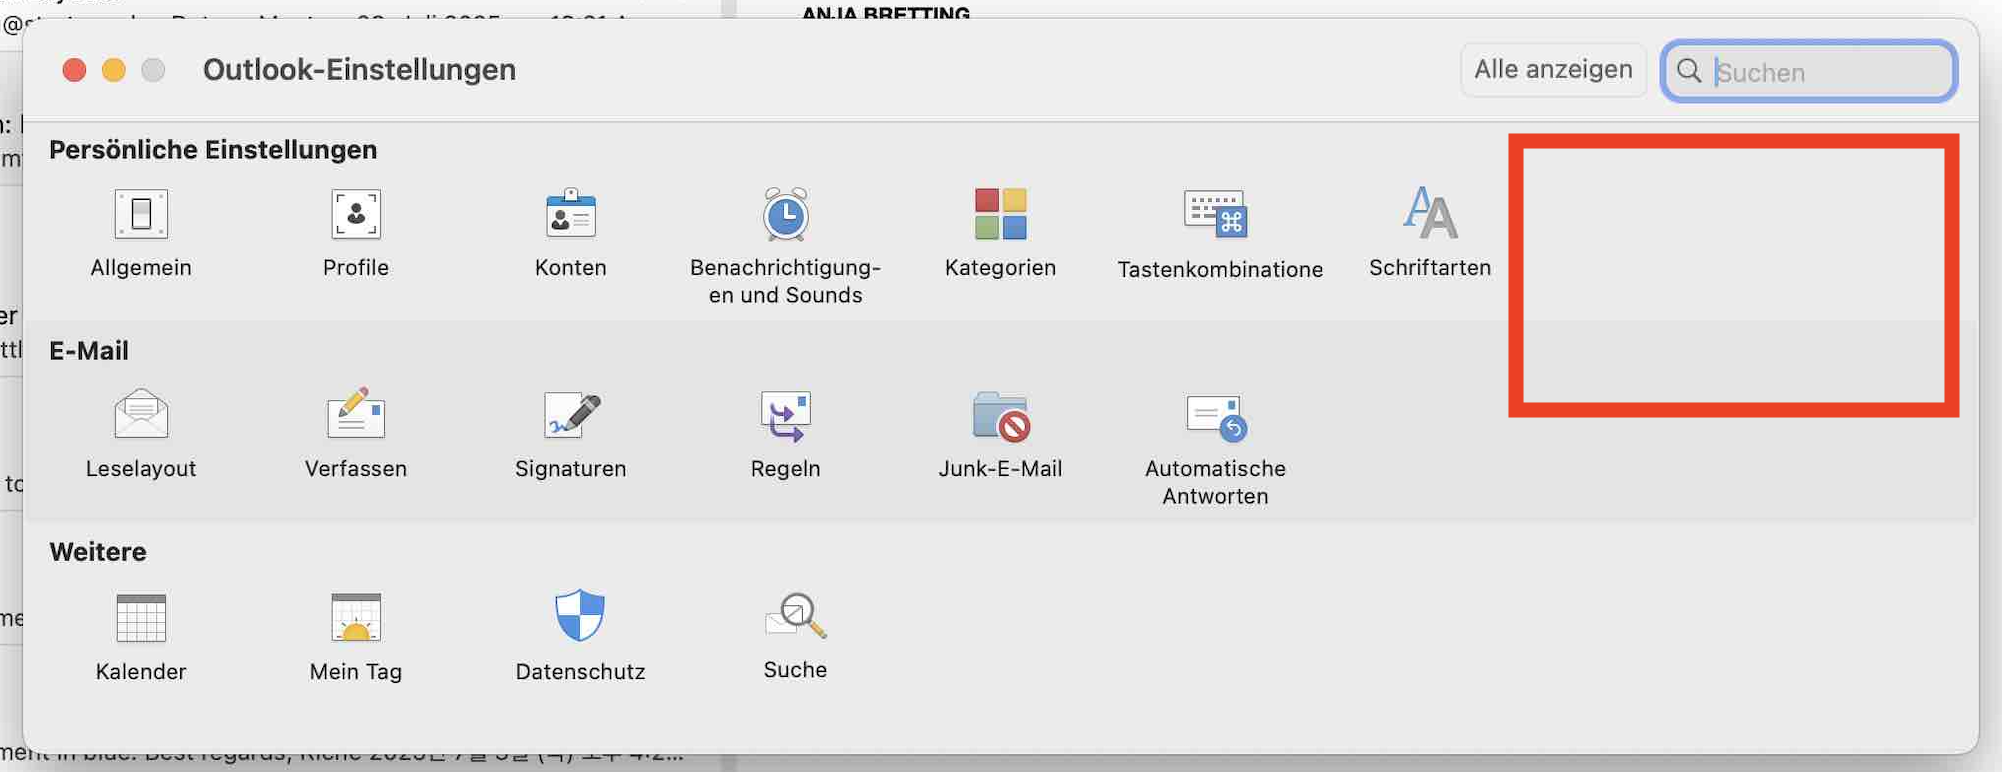Open the Leselayout envelope icon
Screen dimensions: 2002x772
click(x=141, y=415)
